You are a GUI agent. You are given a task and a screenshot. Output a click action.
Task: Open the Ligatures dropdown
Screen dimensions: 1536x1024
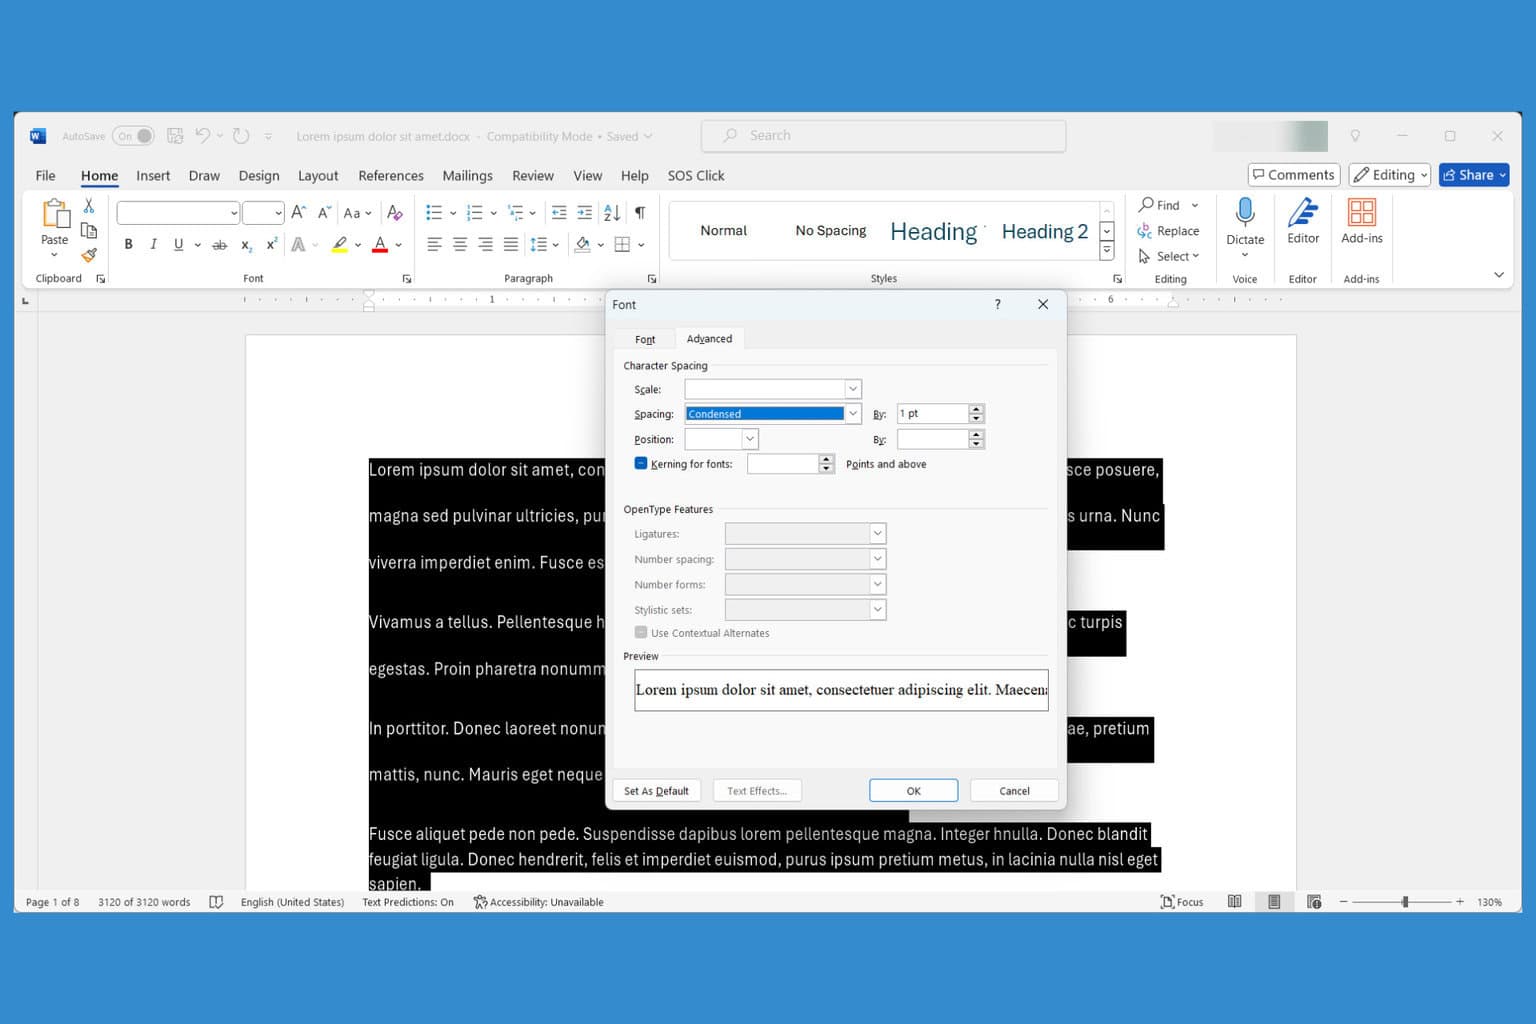pos(877,533)
